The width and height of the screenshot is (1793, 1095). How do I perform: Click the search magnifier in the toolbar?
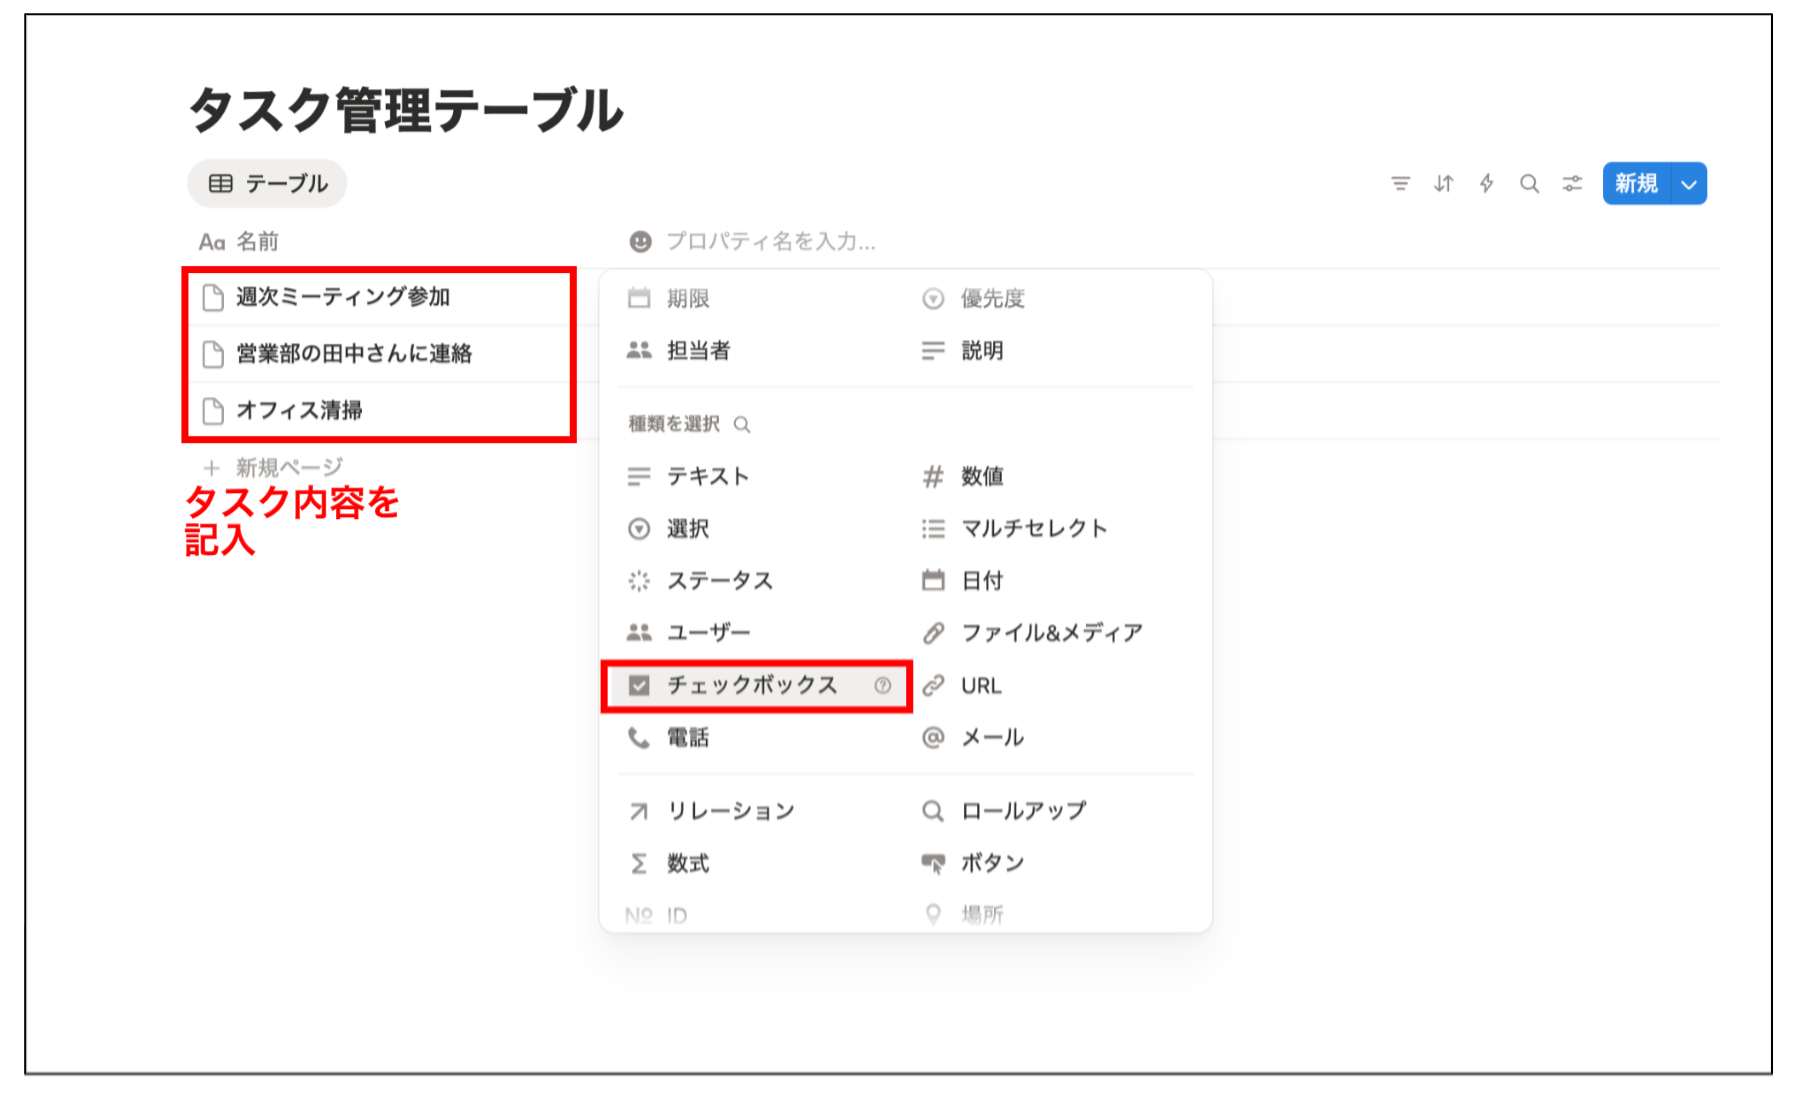pos(1529,184)
